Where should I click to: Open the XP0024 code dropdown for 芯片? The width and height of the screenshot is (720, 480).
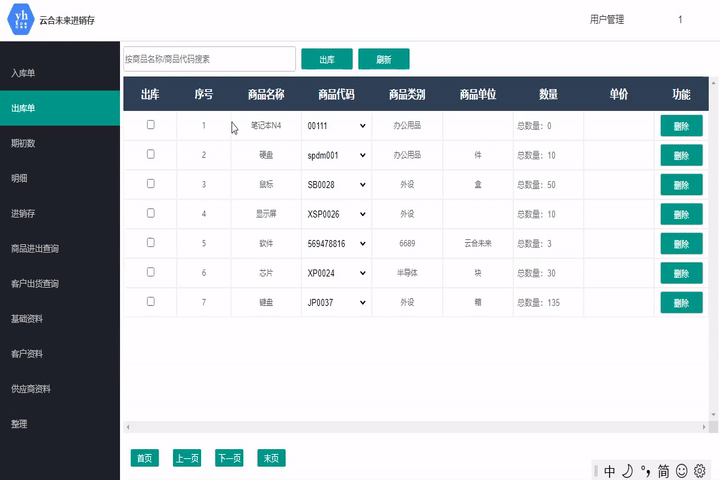click(336, 272)
